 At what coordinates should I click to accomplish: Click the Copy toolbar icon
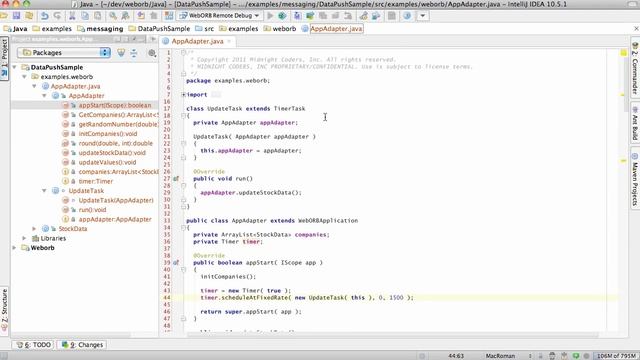click(85, 16)
